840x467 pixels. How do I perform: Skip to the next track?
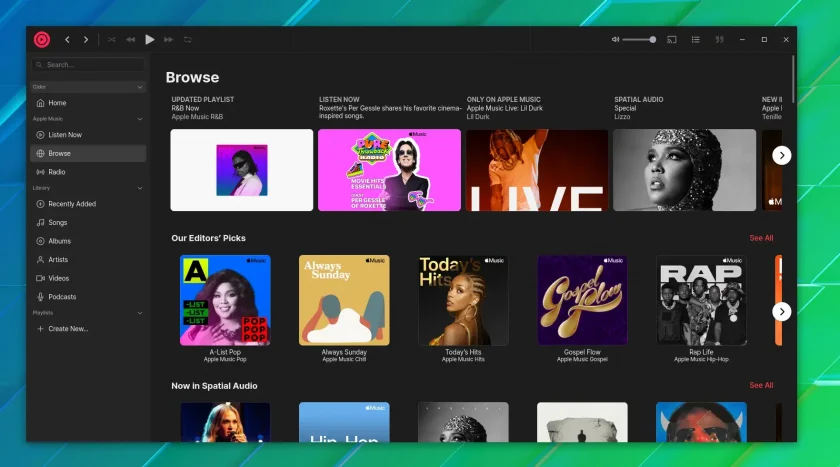[168, 40]
